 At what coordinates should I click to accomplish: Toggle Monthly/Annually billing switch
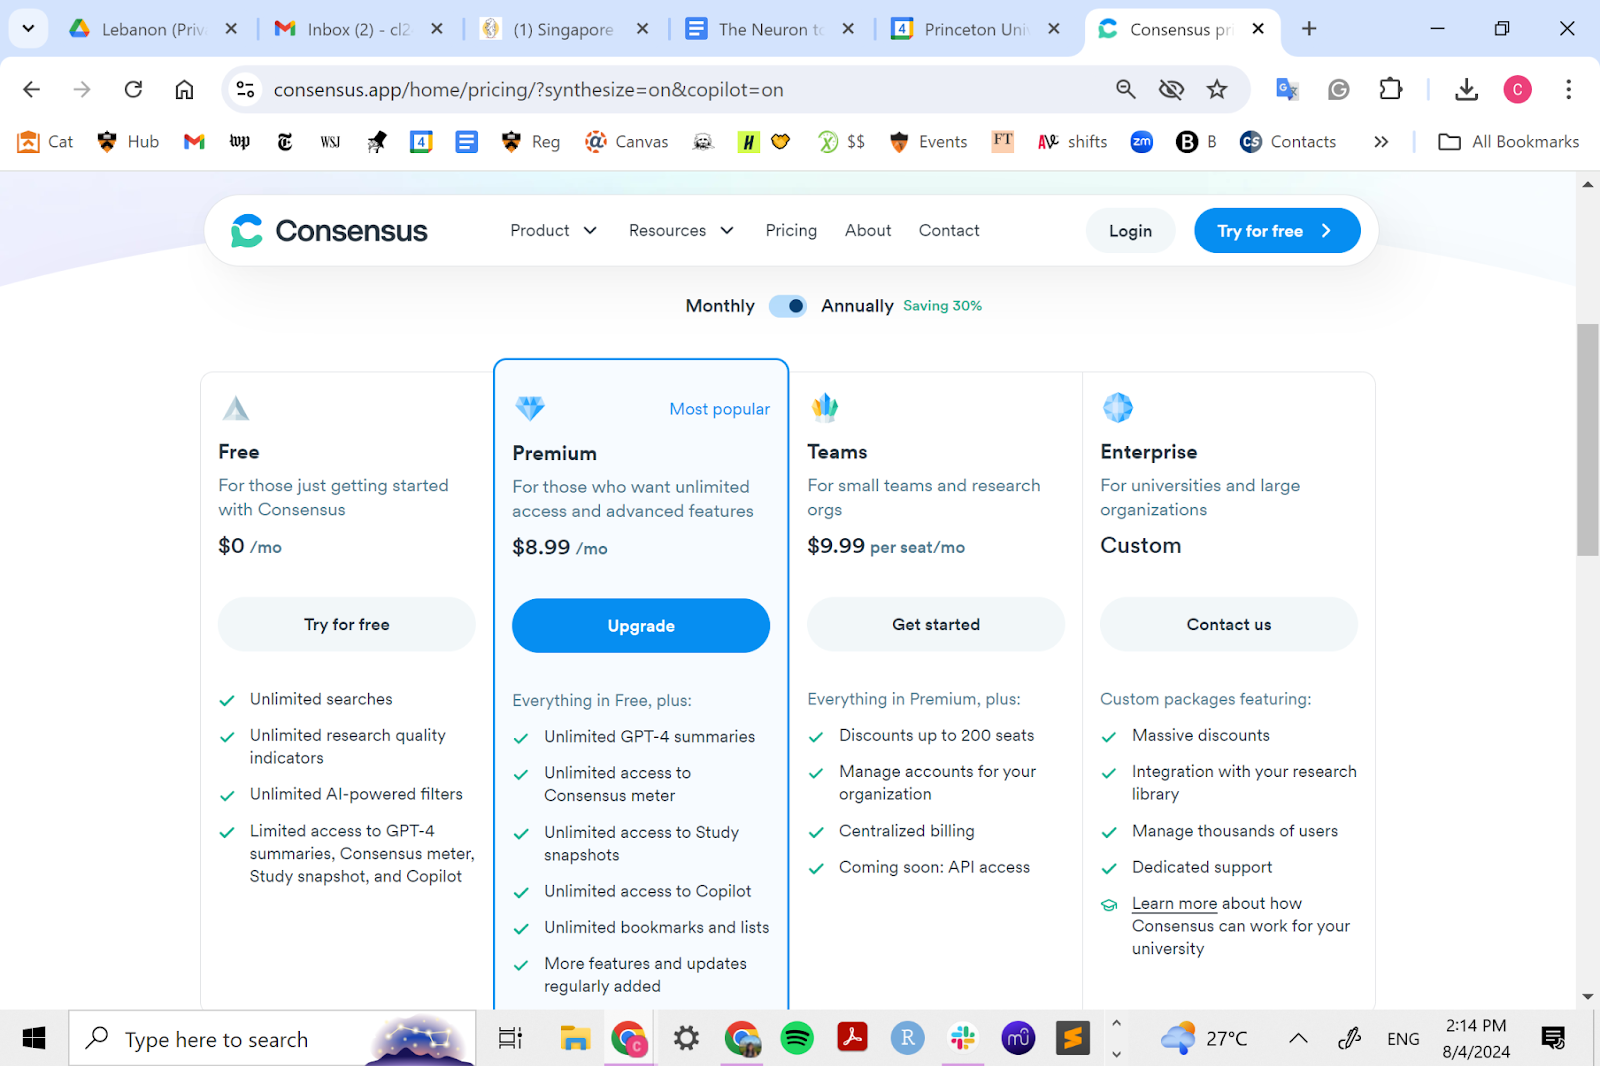pyautogui.click(x=788, y=306)
